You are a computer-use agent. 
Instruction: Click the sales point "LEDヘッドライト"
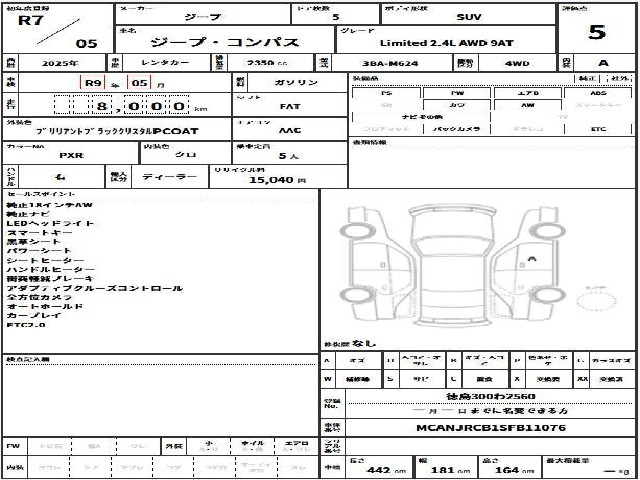pyautogui.click(x=50, y=224)
